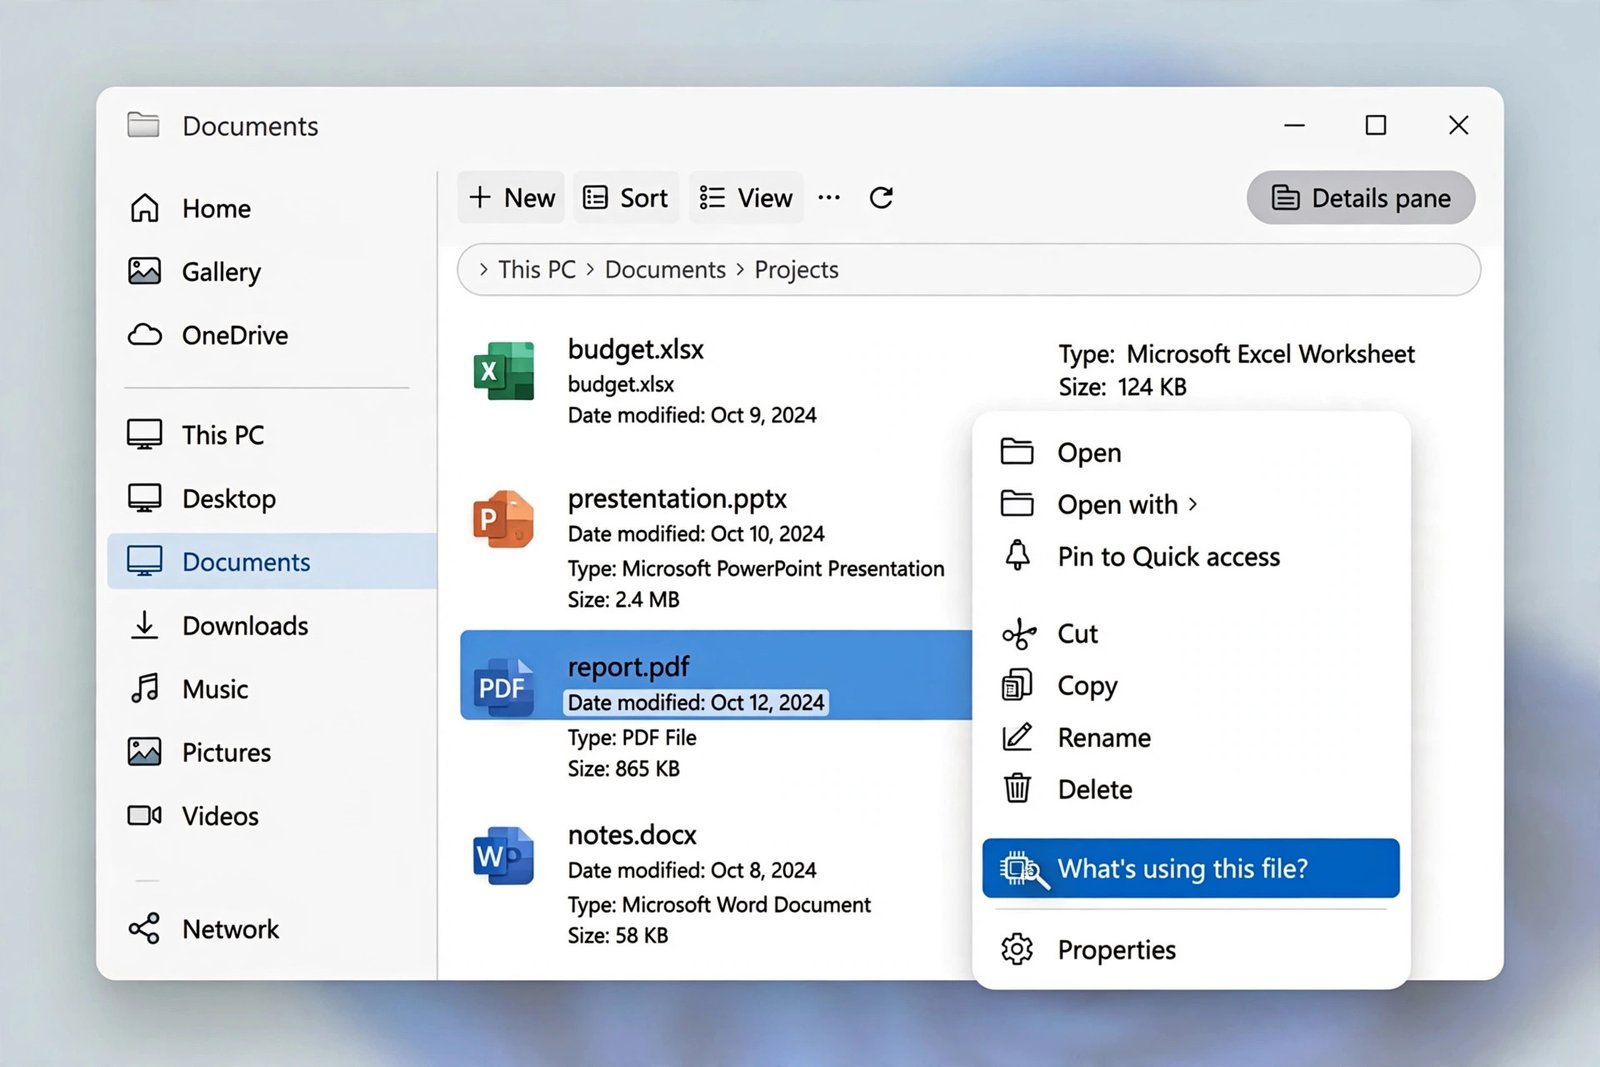The width and height of the screenshot is (1600, 1067).
Task: Click the Music note icon in sidebar
Action: (145, 688)
